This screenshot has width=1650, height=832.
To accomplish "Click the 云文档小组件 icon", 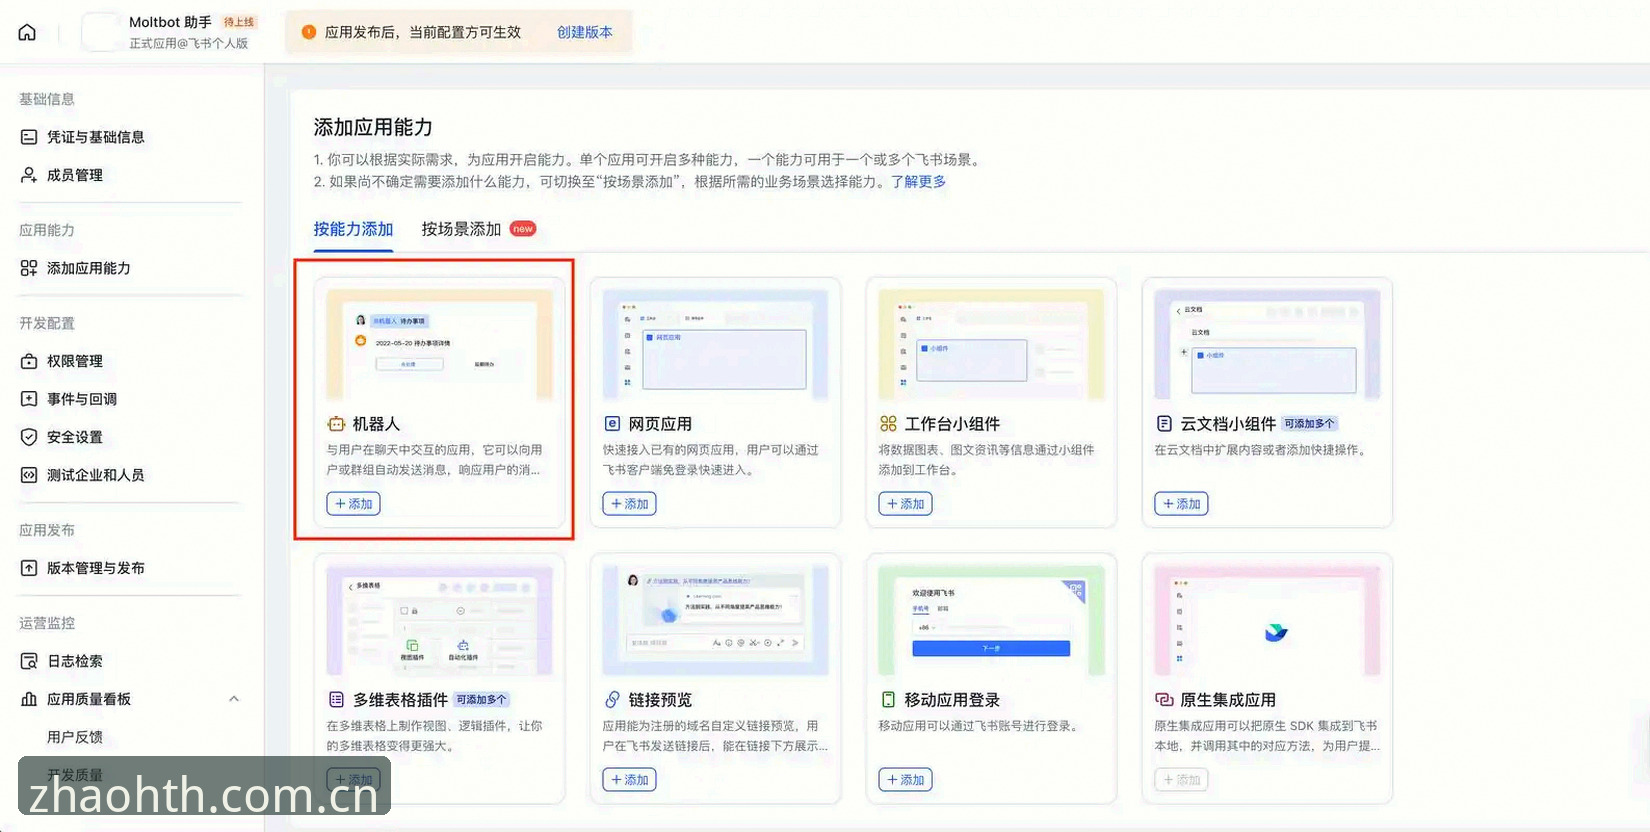I will pyautogui.click(x=1164, y=424).
